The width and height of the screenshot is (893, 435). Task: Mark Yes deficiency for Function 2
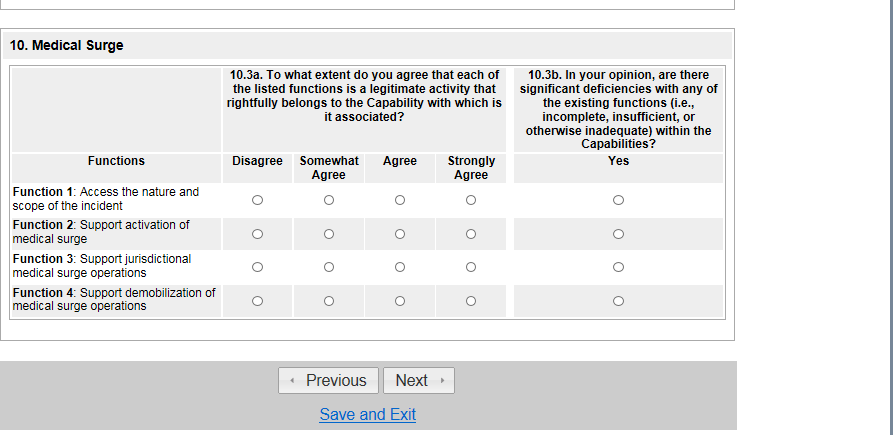[619, 234]
